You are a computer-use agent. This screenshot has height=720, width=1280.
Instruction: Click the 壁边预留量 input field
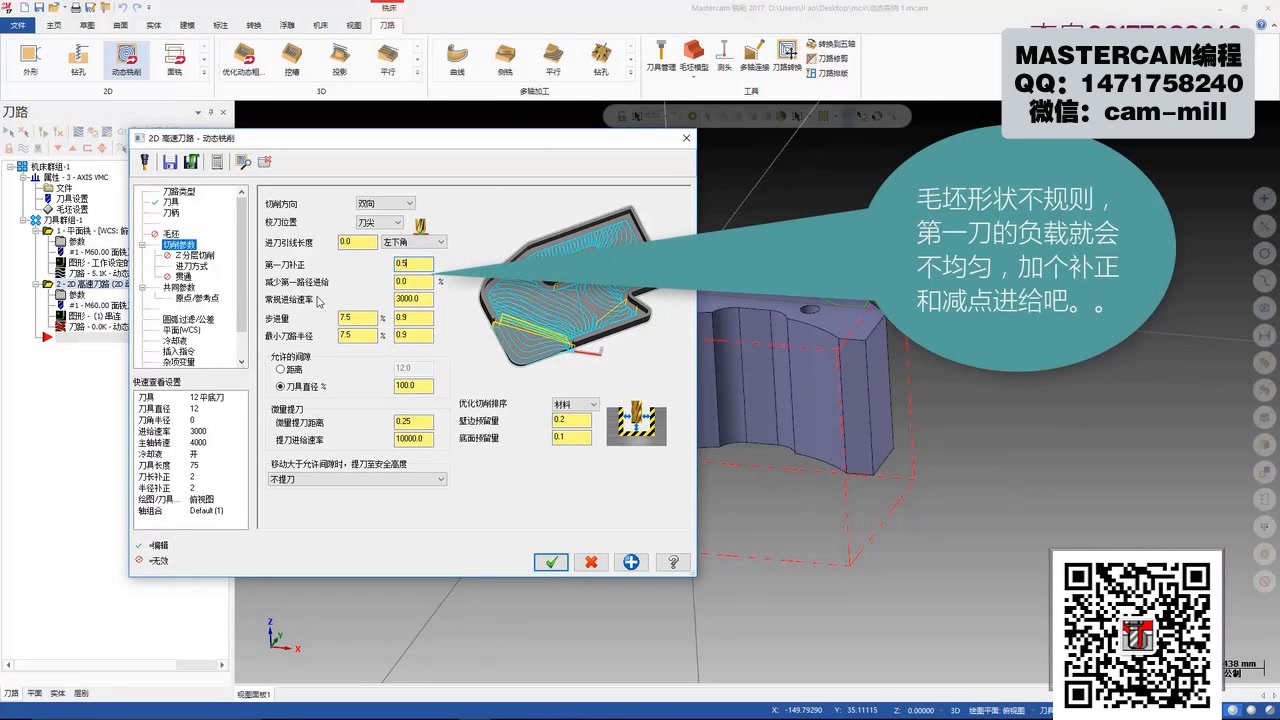(572, 420)
